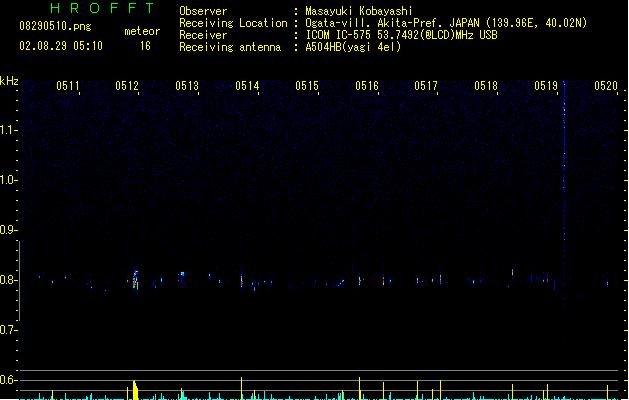Click the 0520 time marker
The image size is (629, 400).
coord(606,86)
